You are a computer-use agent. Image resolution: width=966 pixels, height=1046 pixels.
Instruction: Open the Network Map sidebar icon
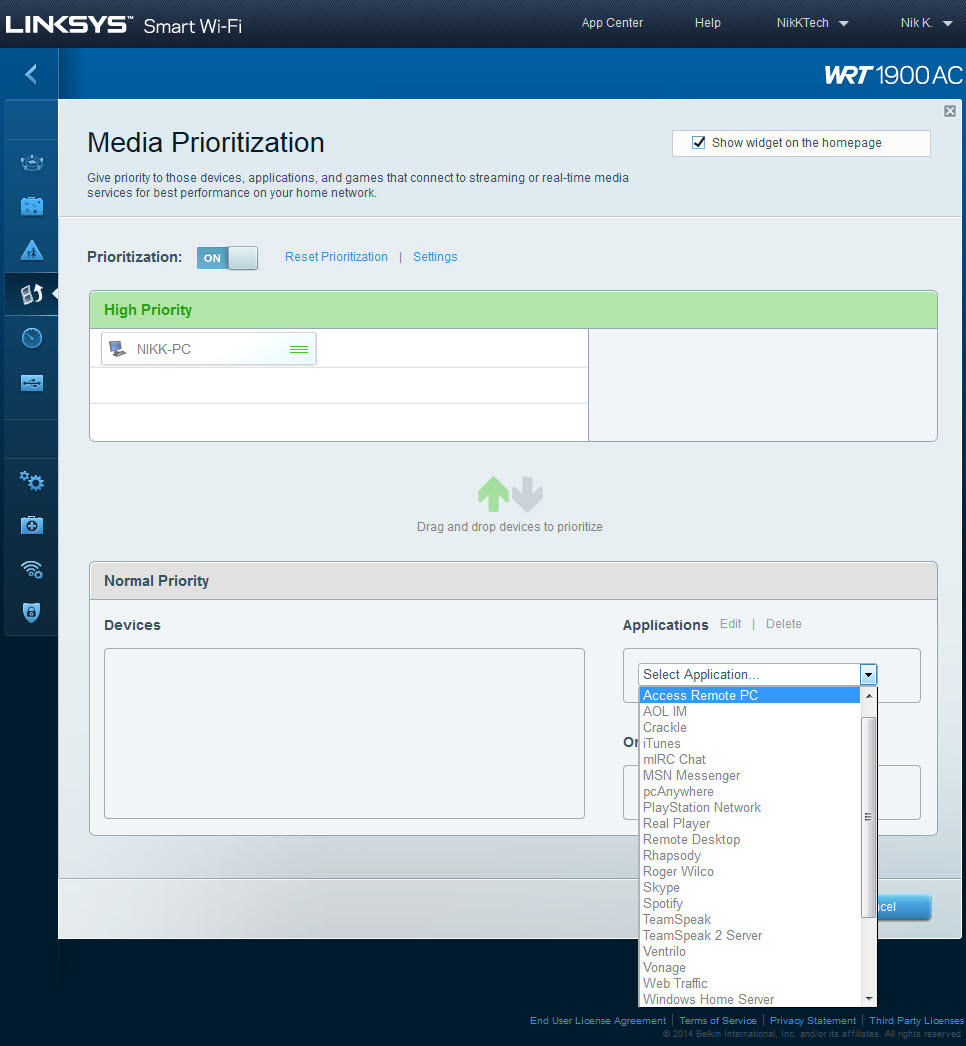(x=31, y=162)
